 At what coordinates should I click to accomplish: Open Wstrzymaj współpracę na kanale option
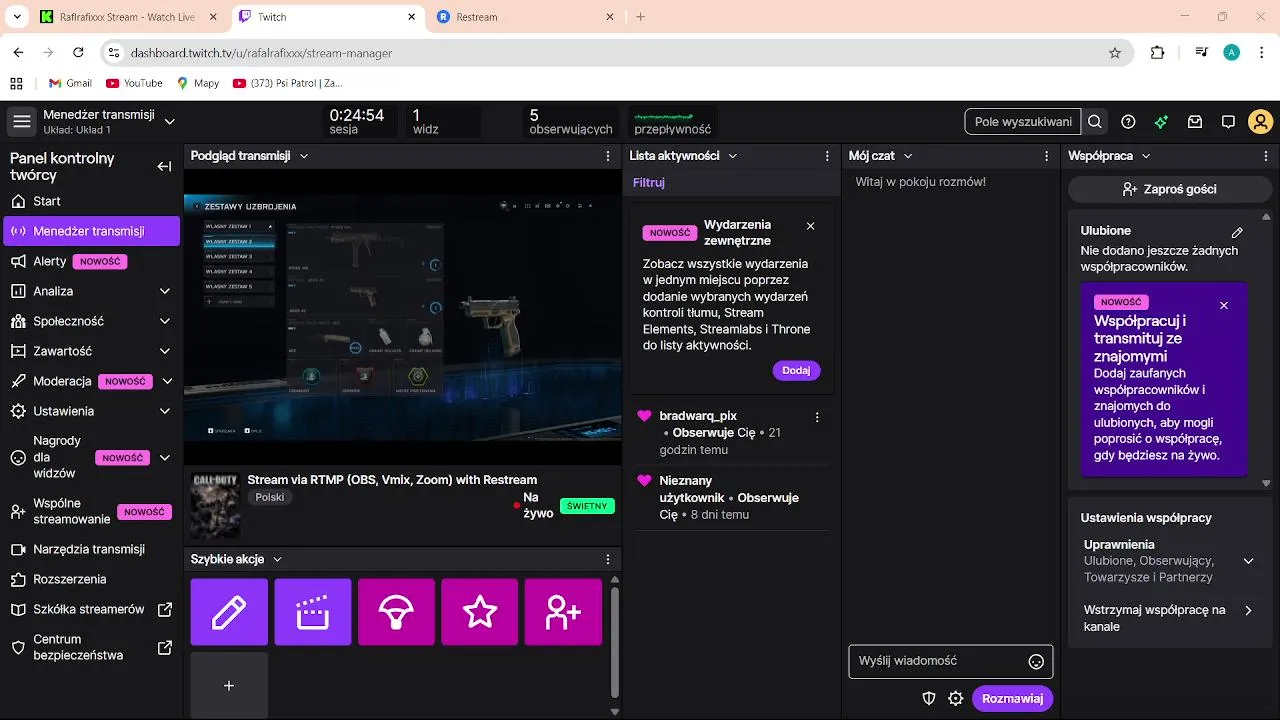point(1168,618)
